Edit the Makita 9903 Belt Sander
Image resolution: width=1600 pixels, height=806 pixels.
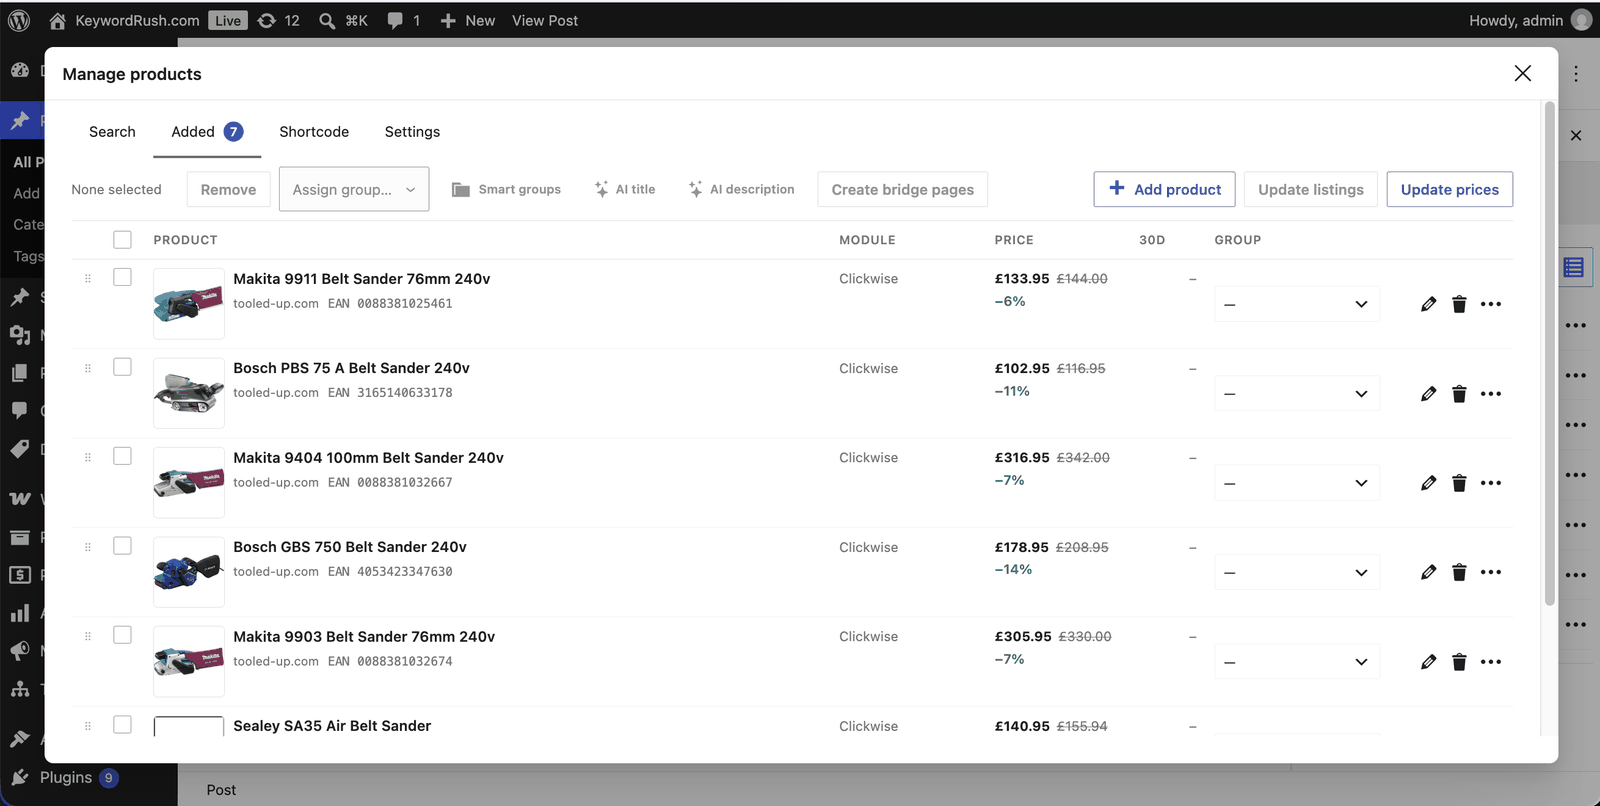click(1428, 662)
